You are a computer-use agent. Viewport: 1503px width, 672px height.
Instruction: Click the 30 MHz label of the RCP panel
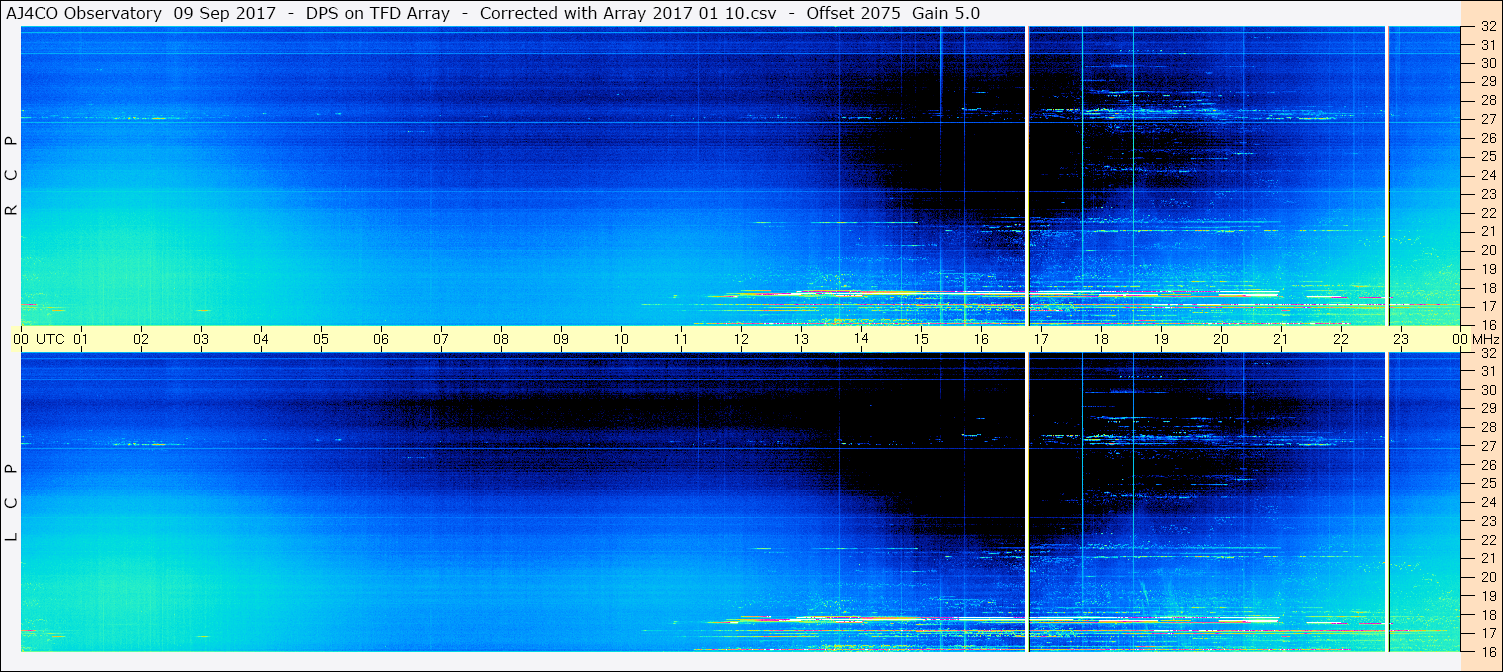point(1488,63)
